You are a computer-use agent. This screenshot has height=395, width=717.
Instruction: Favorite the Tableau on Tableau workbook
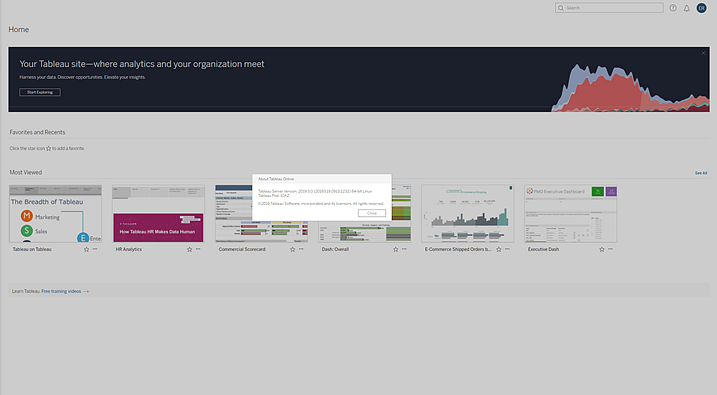point(86,249)
